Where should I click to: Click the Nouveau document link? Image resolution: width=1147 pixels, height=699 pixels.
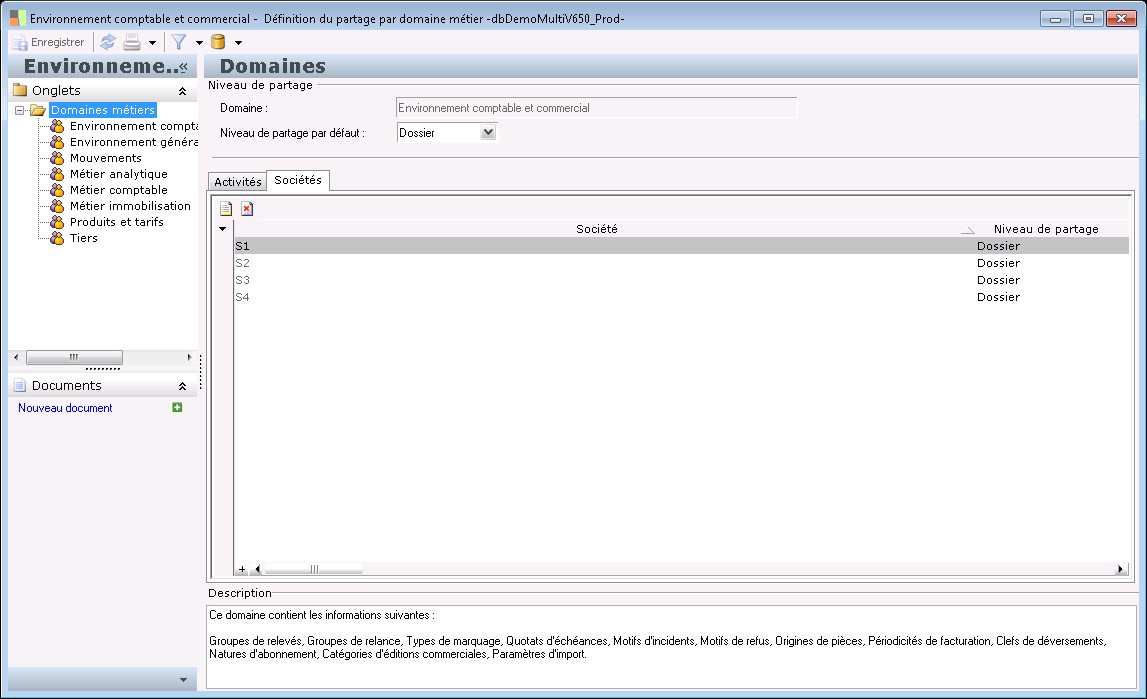pos(65,408)
